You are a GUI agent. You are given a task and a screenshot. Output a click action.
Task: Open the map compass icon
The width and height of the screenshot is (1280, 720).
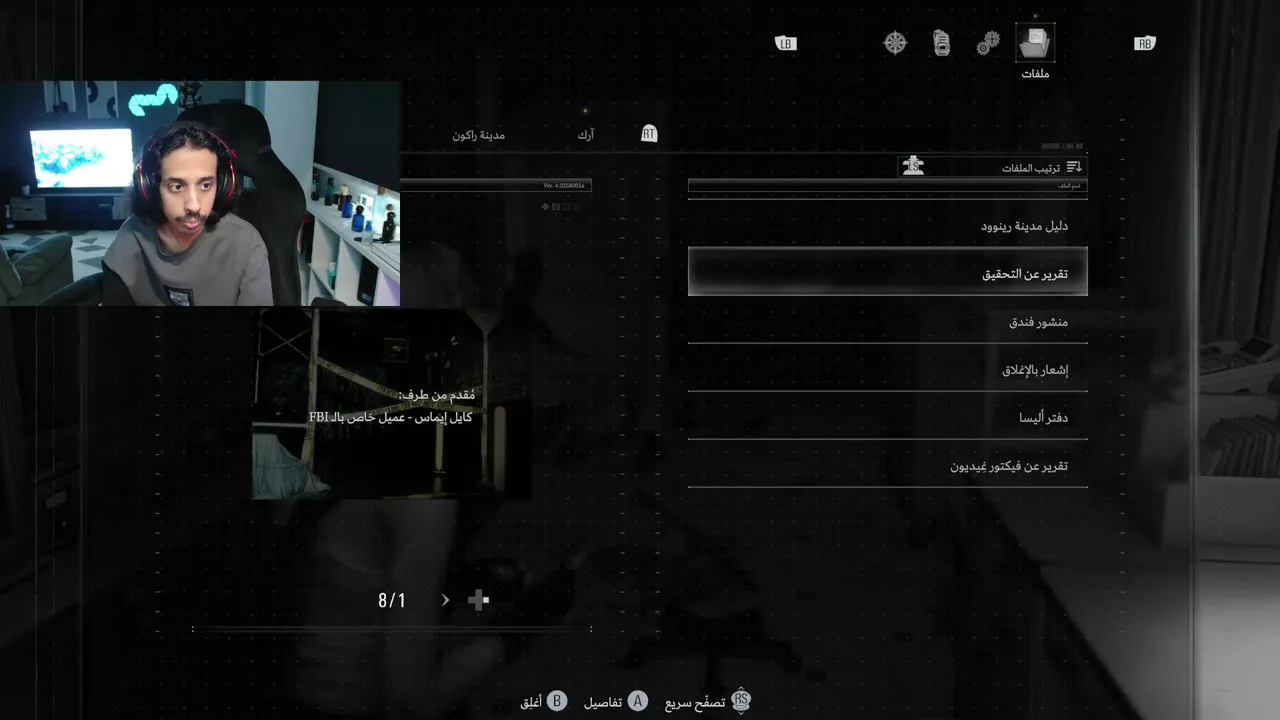[x=895, y=43]
